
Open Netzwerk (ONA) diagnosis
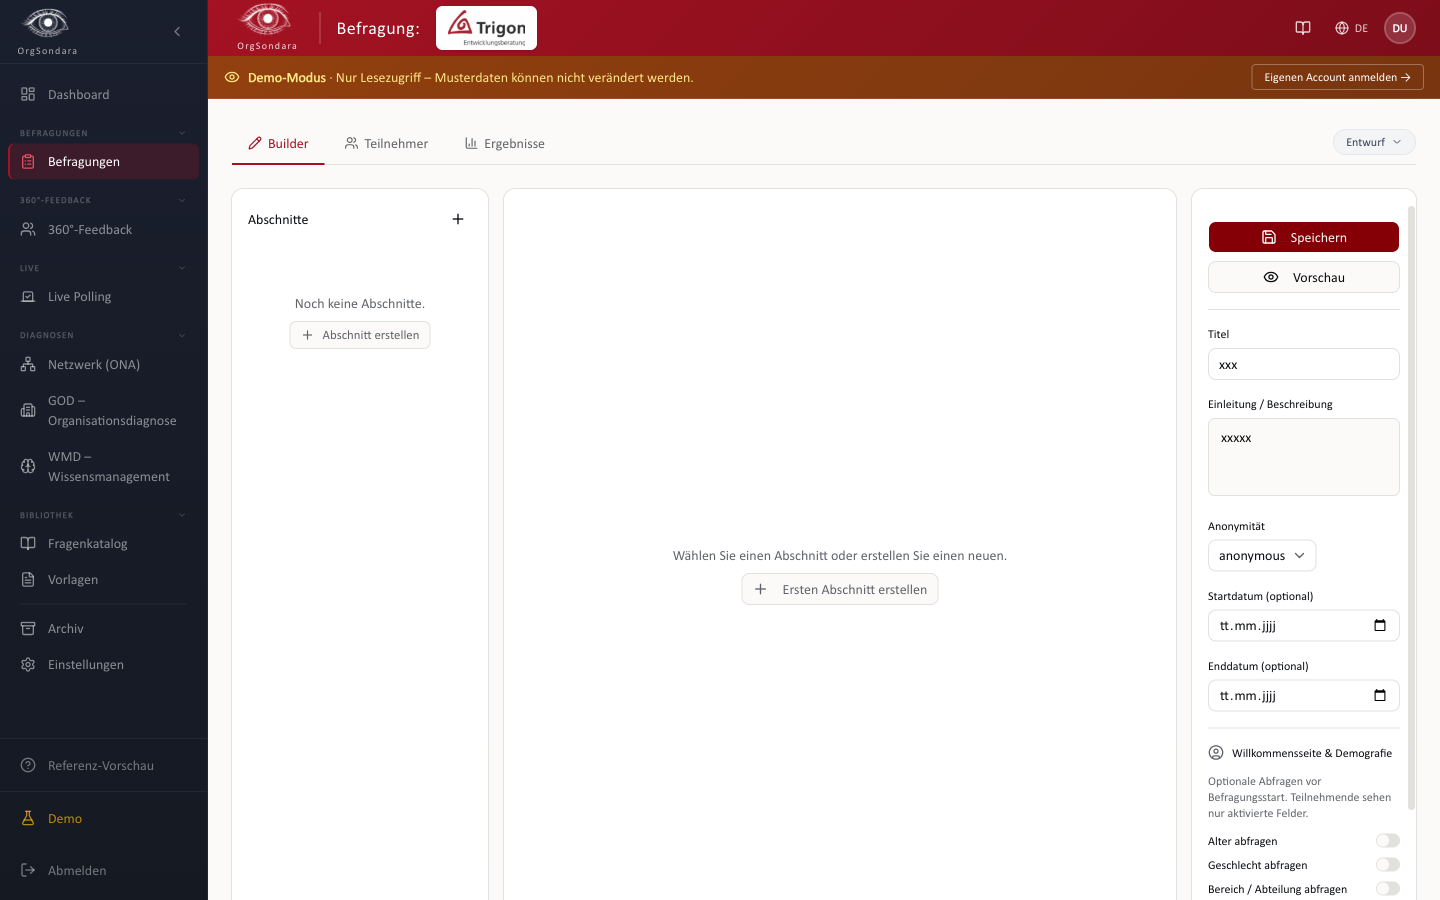point(104,364)
